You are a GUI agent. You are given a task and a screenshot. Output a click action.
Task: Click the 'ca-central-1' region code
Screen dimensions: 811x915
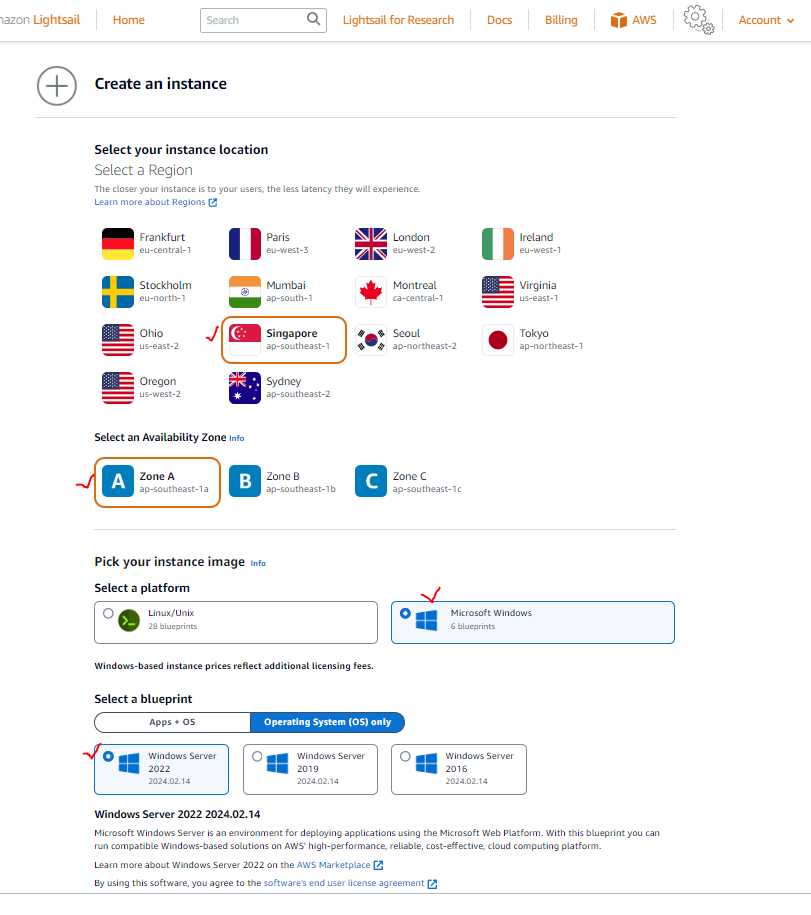[418, 298]
